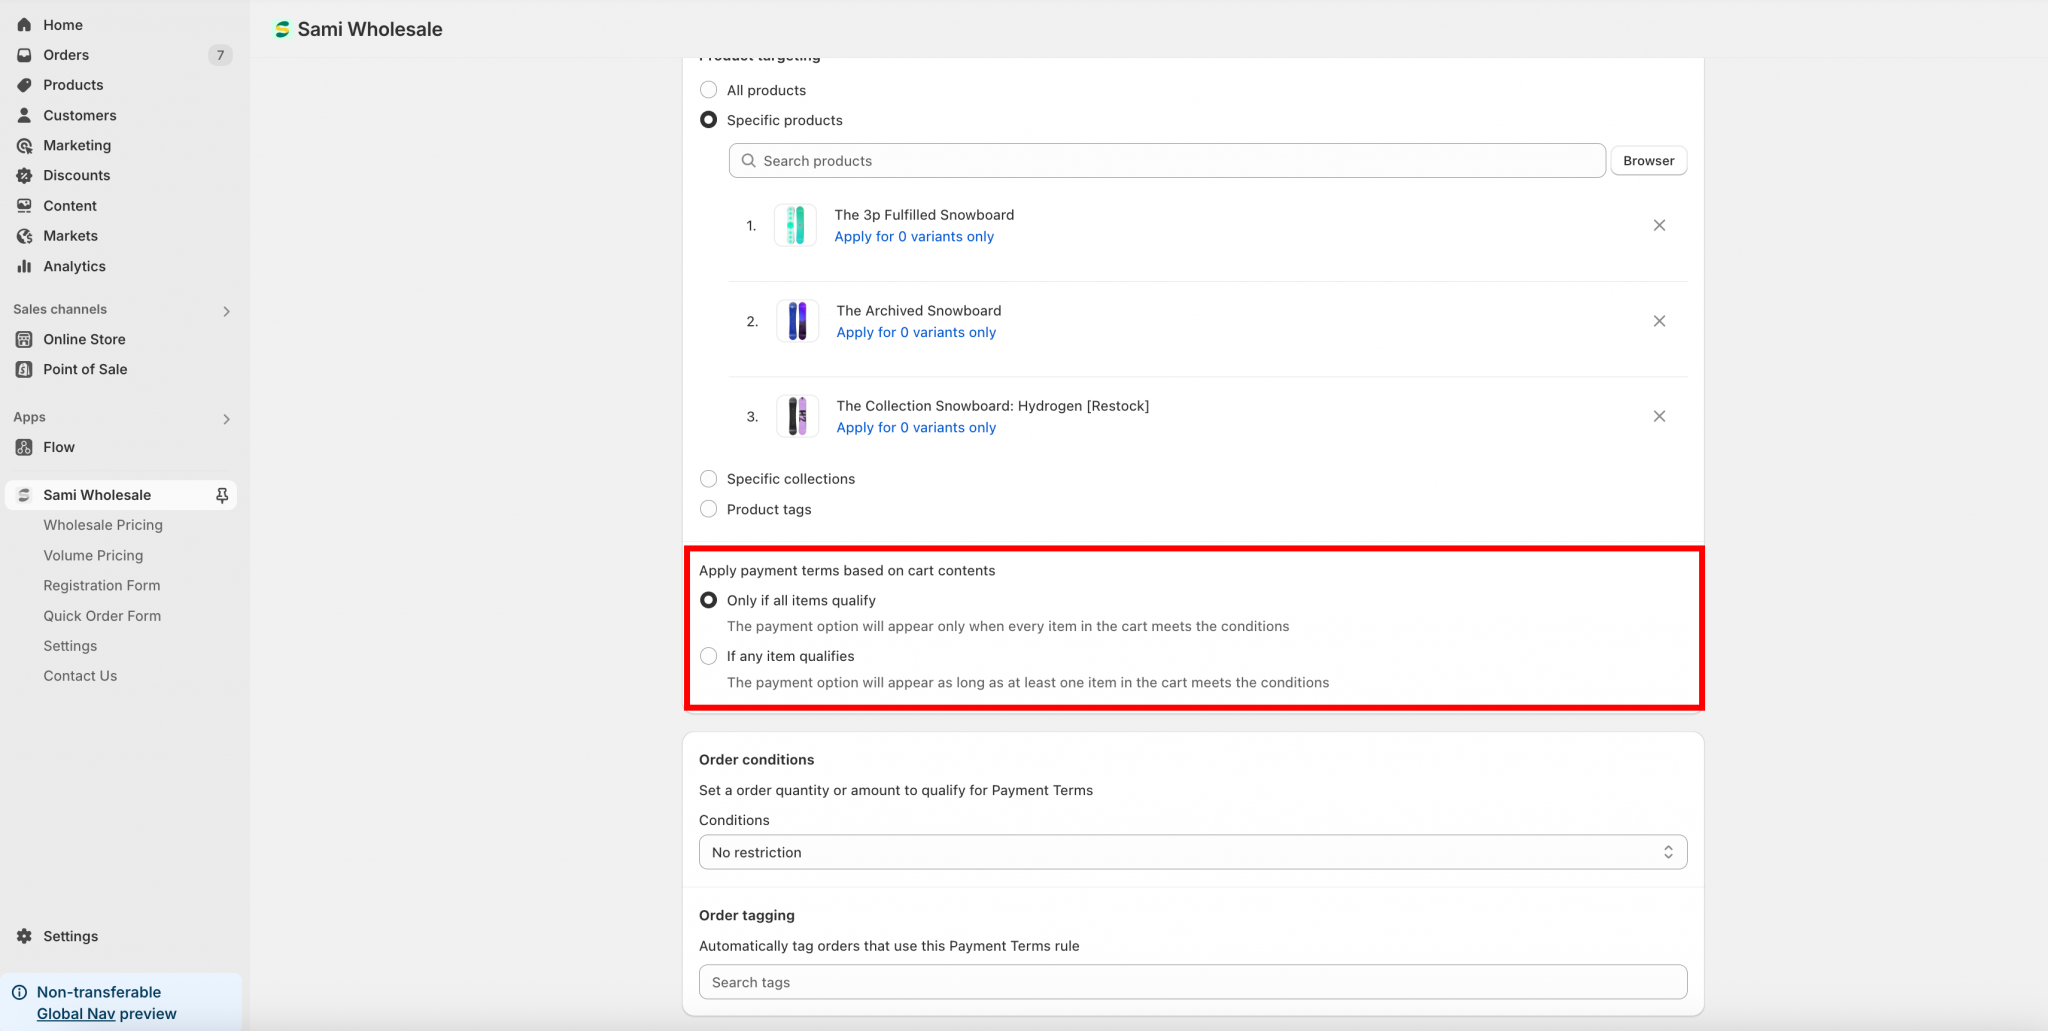Open Discounts via its badge icon
The height and width of the screenshot is (1031, 2048).
click(24, 175)
